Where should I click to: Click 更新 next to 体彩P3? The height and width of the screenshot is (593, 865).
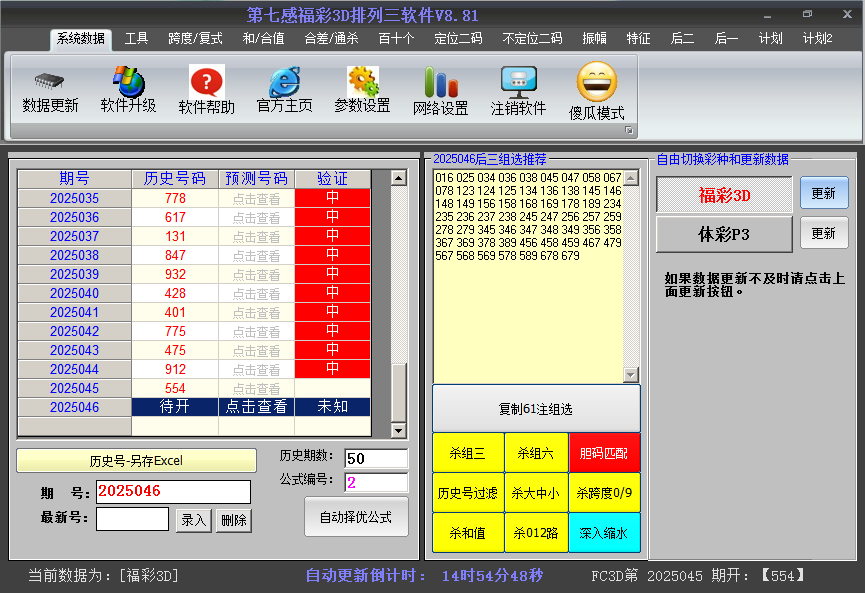[824, 233]
